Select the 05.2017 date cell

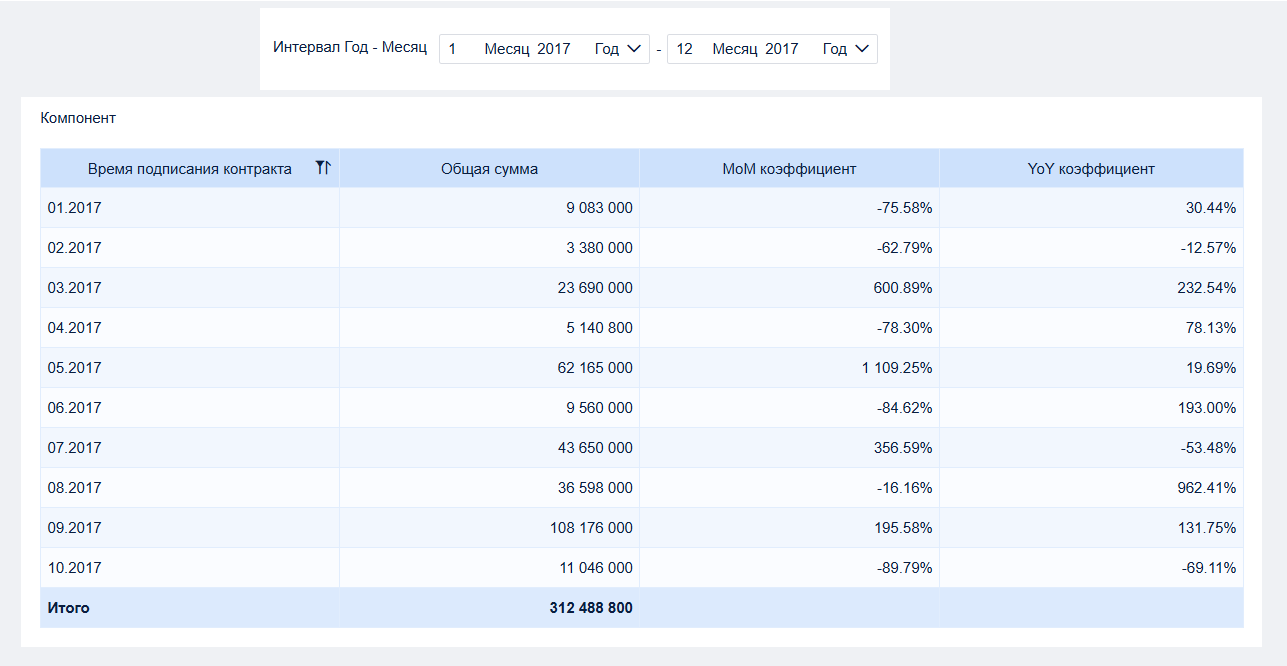click(190, 368)
